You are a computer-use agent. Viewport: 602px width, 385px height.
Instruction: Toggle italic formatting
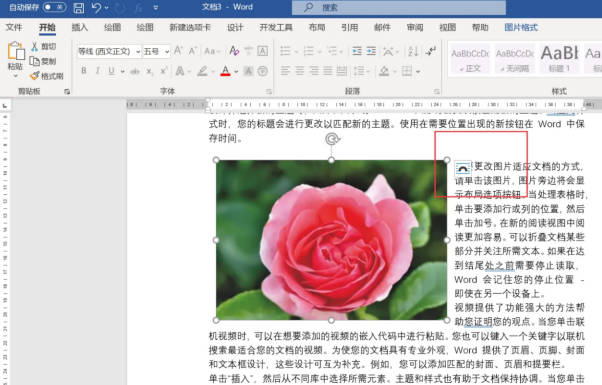click(98, 71)
